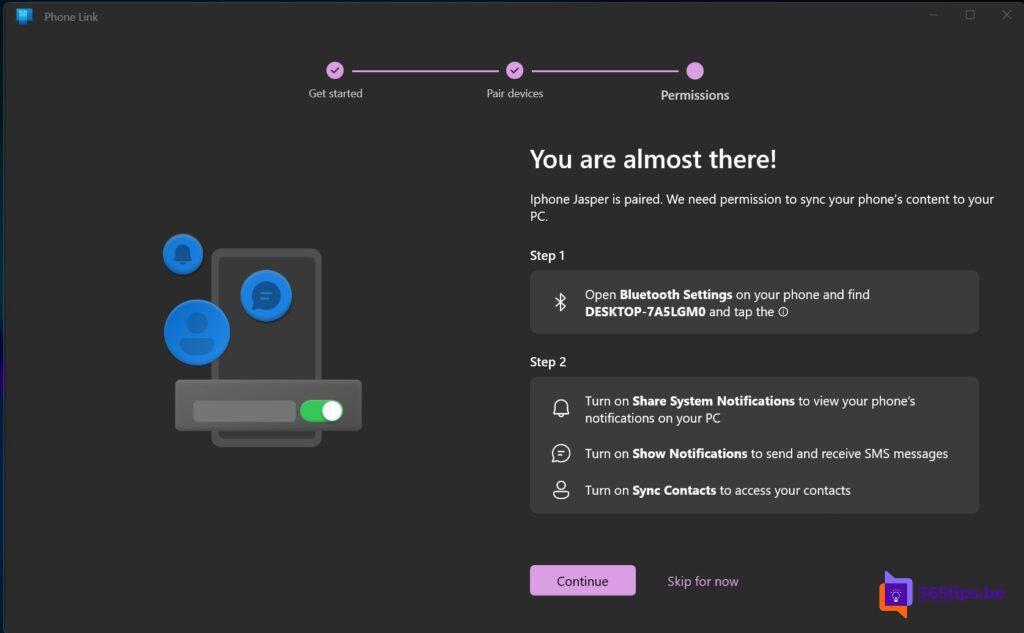
Task: Click the 'Sync Contacts' bold text
Action: [x=674, y=490]
